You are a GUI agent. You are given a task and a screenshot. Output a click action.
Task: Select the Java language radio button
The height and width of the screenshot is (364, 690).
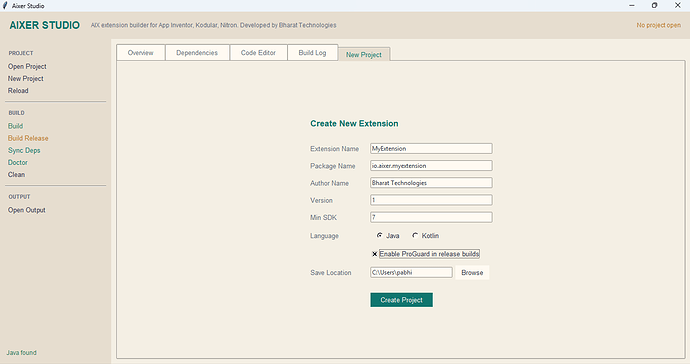point(379,235)
